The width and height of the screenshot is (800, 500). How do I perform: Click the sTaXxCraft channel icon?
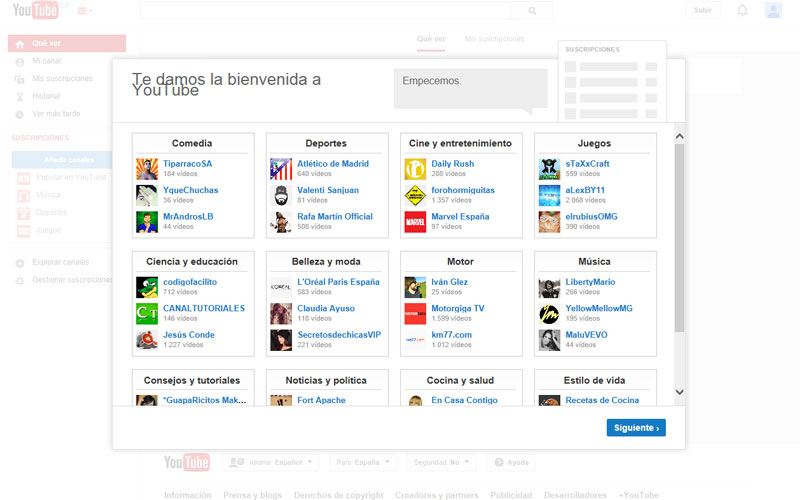click(x=549, y=169)
